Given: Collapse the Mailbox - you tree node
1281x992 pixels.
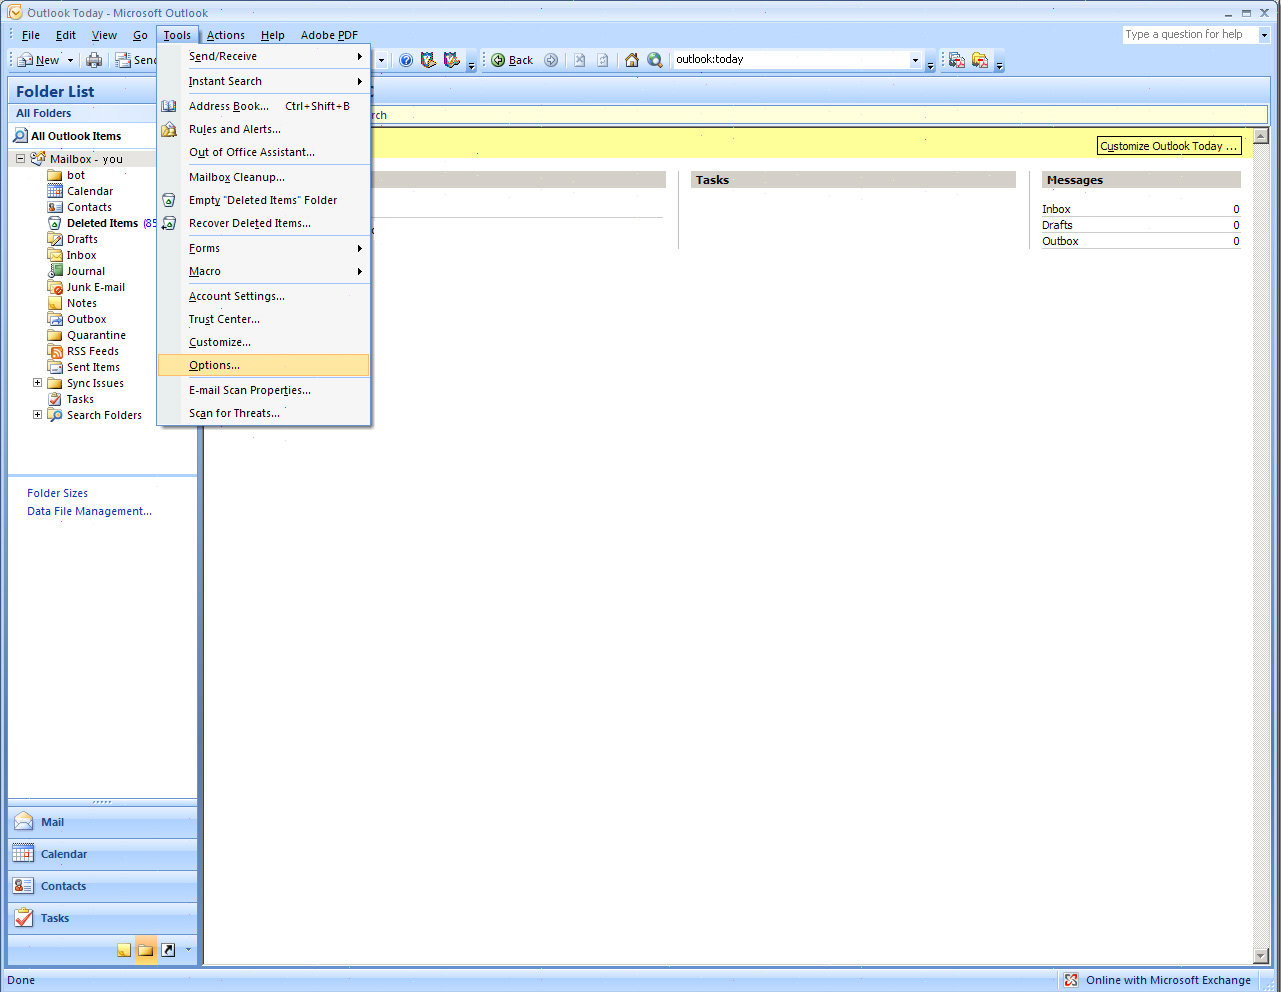Looking at the screenshot, I should [20, 159].
